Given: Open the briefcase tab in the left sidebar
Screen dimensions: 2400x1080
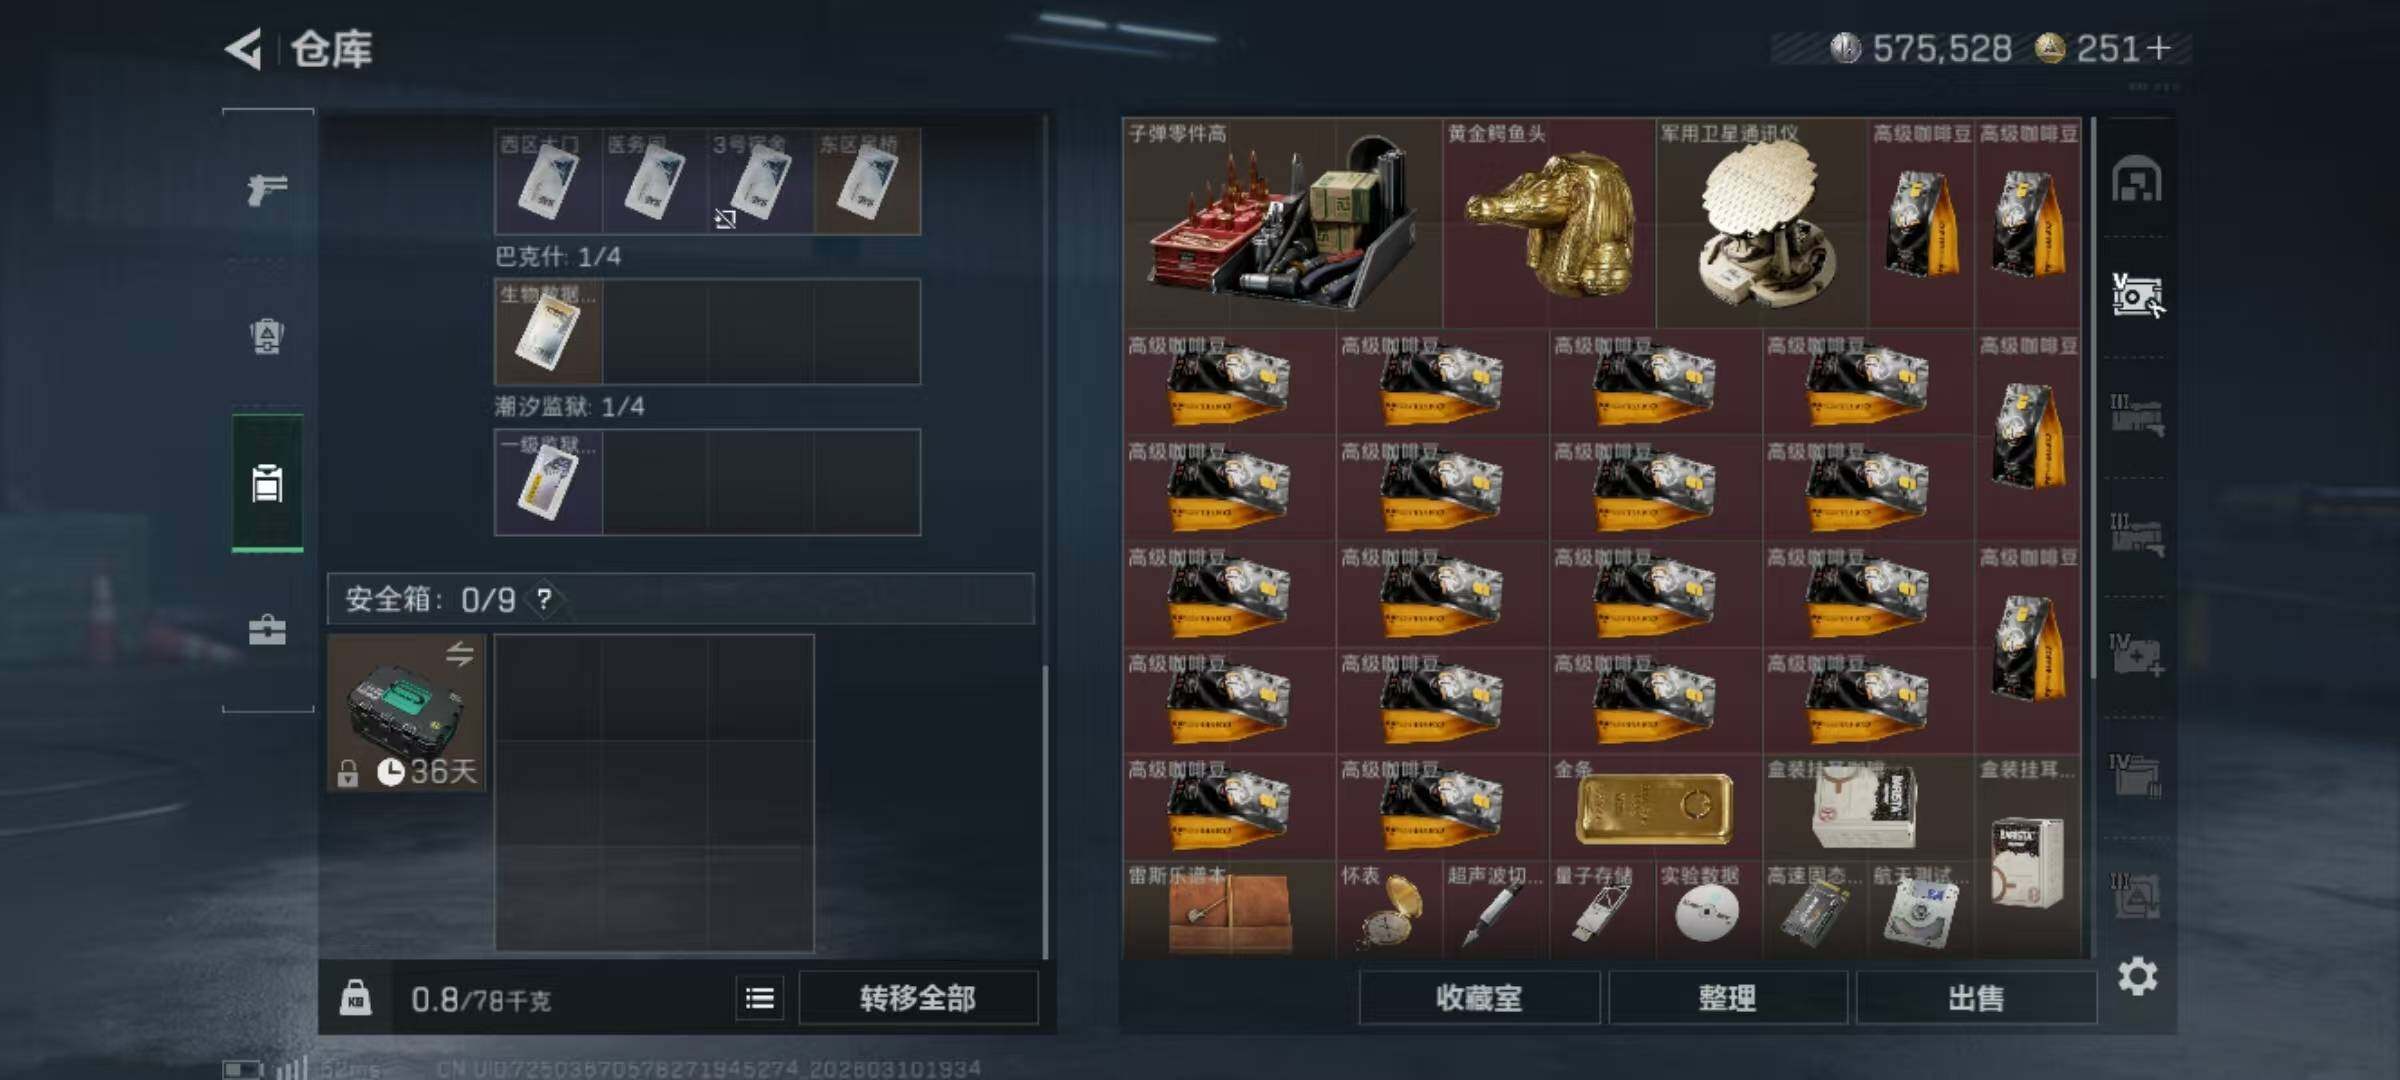Looking at the screenshot, I should pos(267,630).
